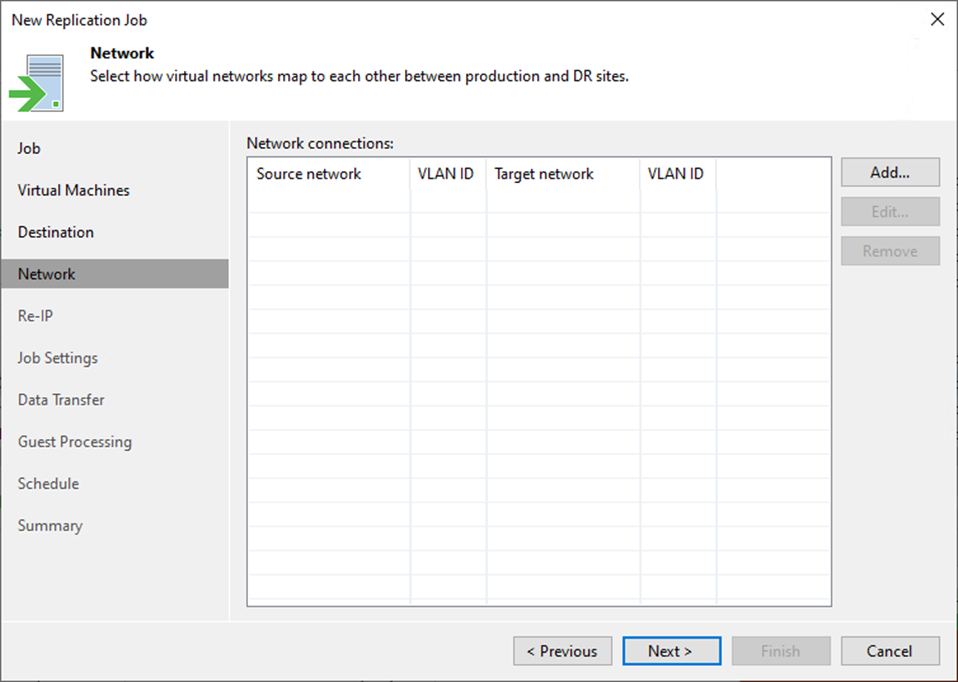
Task: Click the replication job wizard icon
Action: 40,82
